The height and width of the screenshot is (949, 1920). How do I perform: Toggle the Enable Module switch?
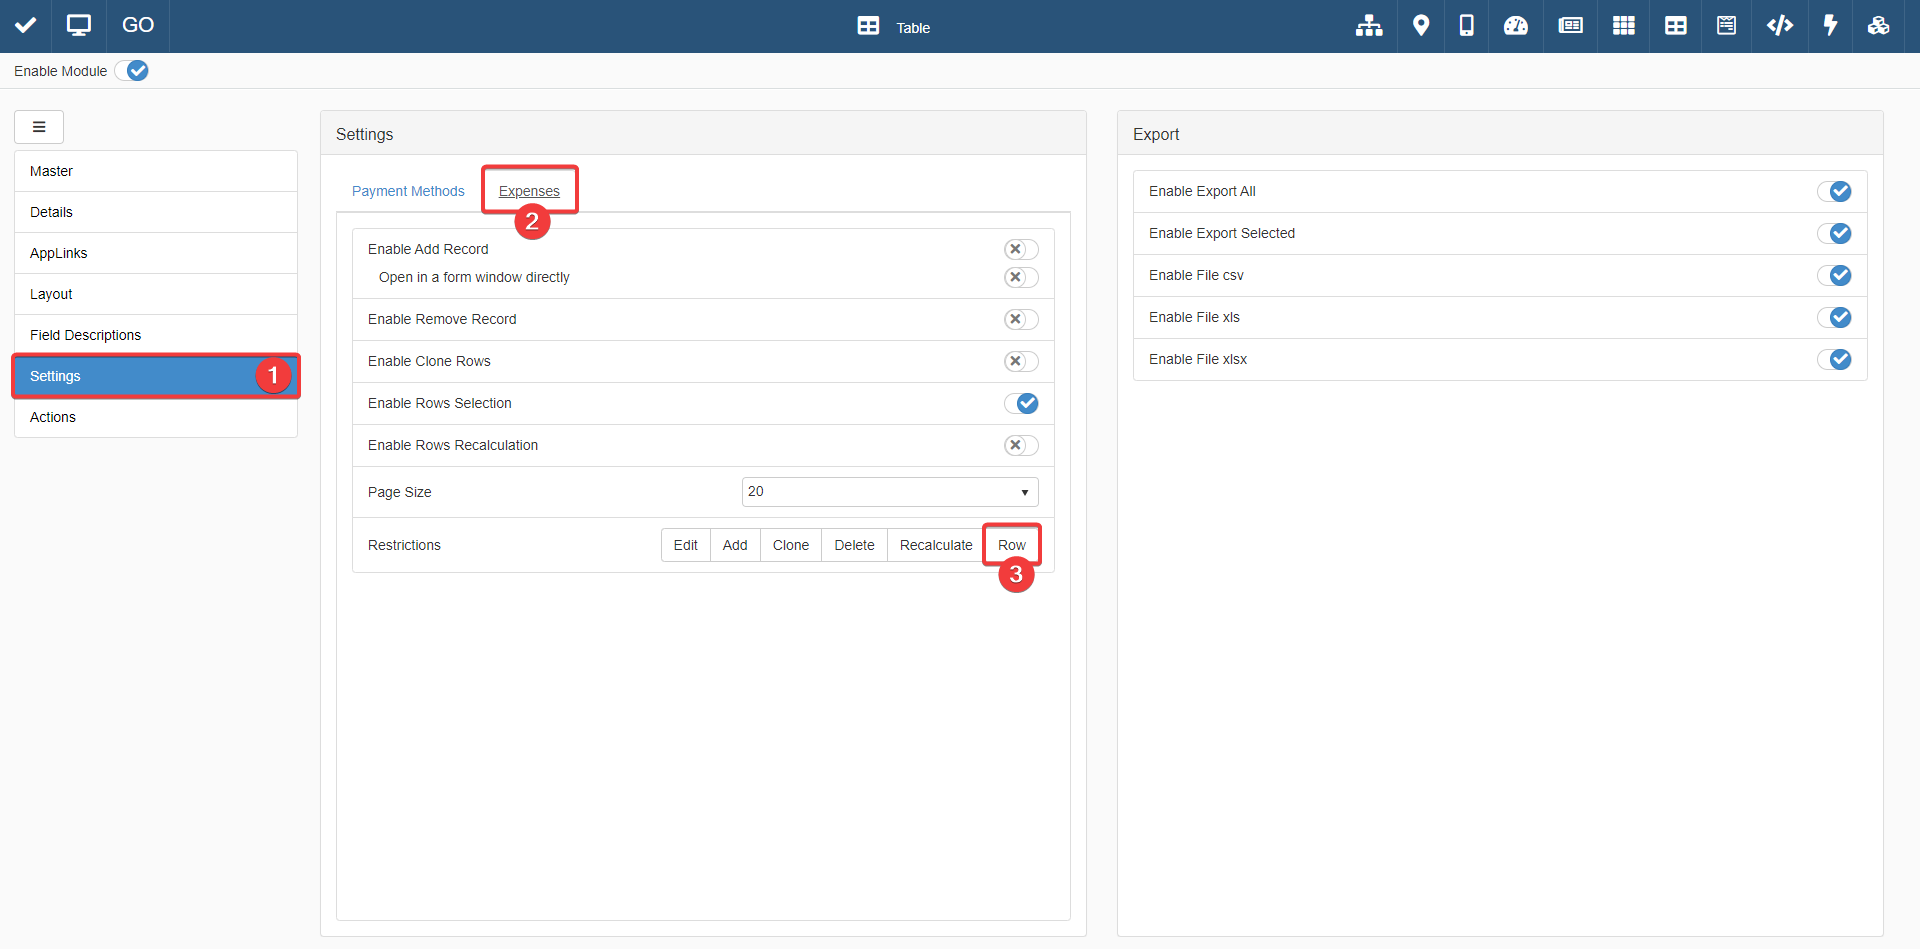click(131, 71)
